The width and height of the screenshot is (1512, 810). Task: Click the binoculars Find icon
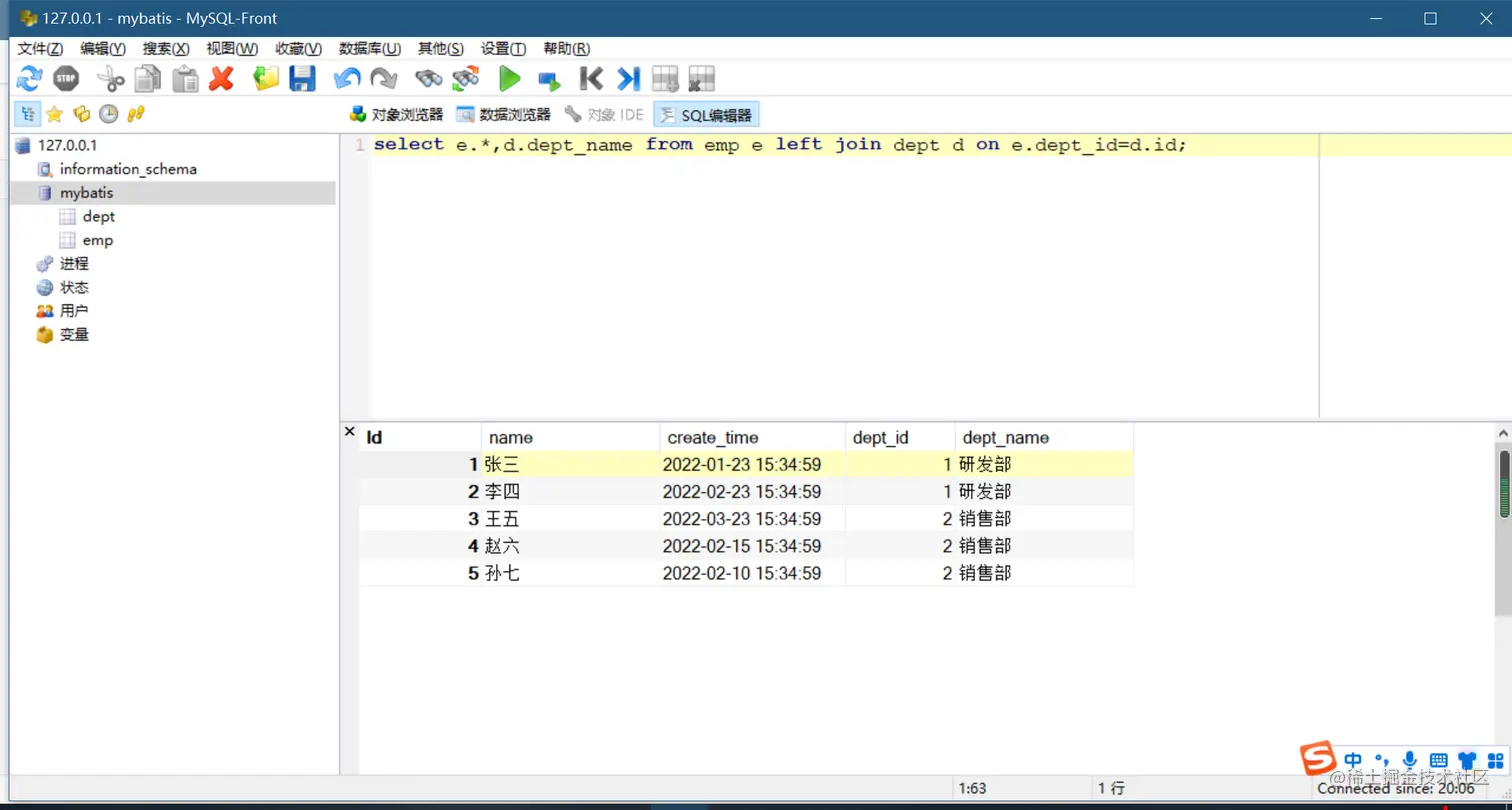(x=429, y=78)
